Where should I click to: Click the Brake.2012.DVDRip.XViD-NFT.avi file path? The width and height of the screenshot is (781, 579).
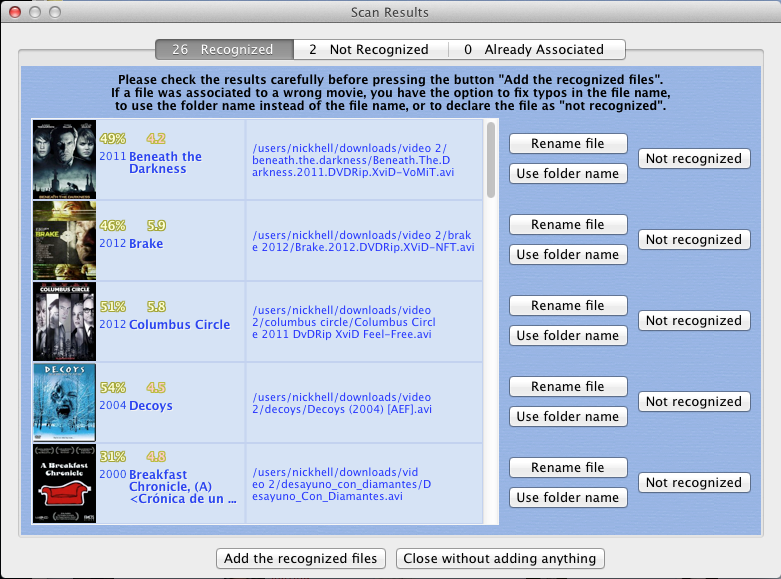(363, 241)
